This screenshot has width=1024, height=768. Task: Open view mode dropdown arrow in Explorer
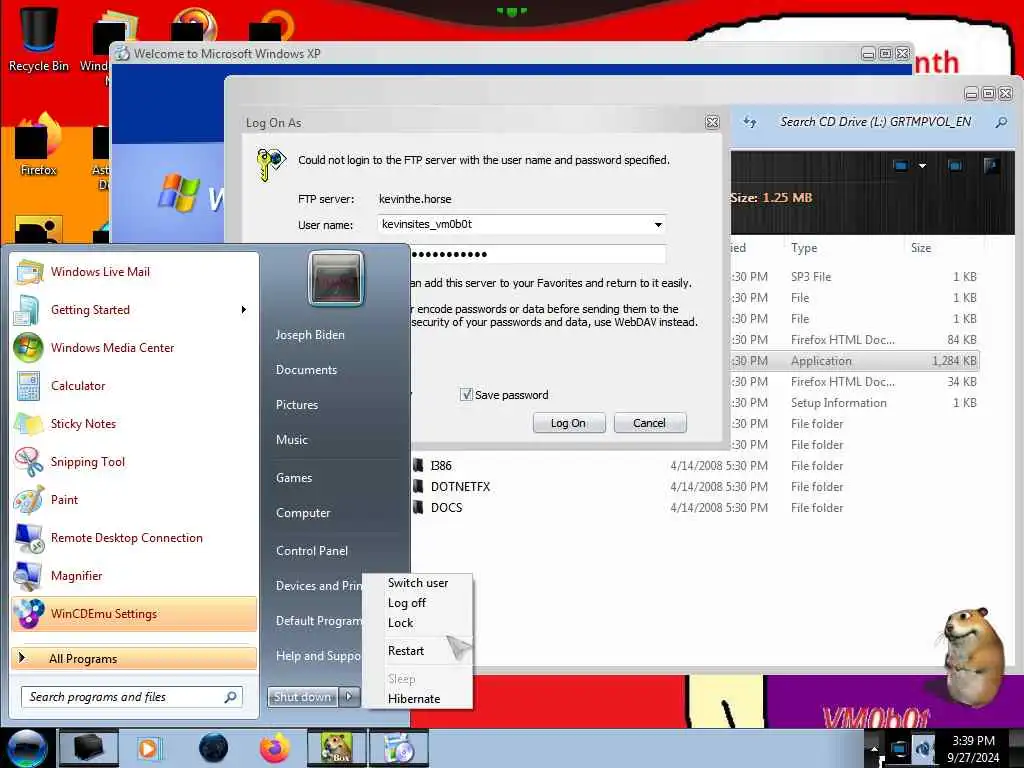(922, 166)
